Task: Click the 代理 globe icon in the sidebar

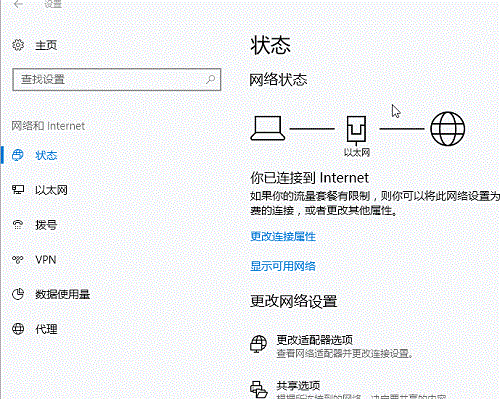Action: 18,329
